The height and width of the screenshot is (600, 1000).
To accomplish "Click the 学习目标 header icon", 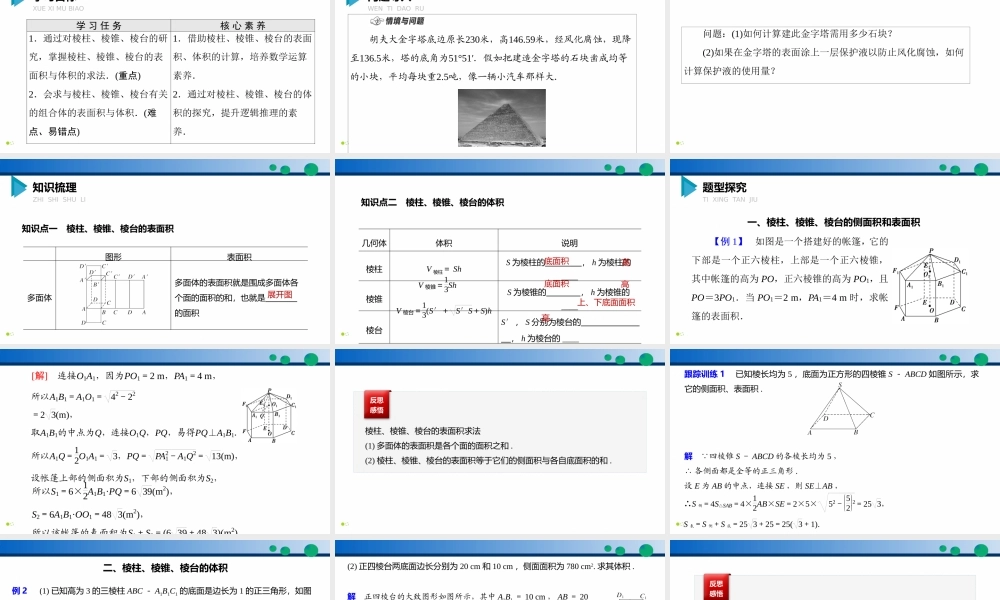I will (x=18, y=5).
